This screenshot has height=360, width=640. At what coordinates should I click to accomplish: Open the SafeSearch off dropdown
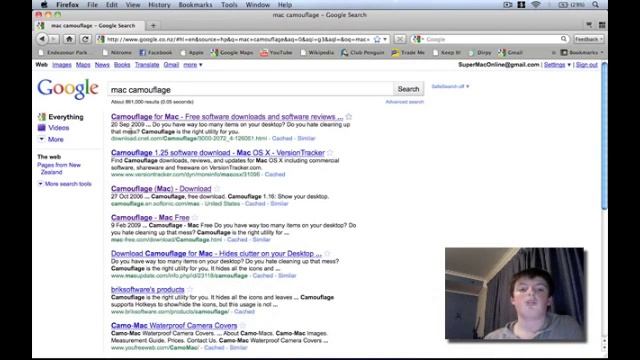pos(450,87)
